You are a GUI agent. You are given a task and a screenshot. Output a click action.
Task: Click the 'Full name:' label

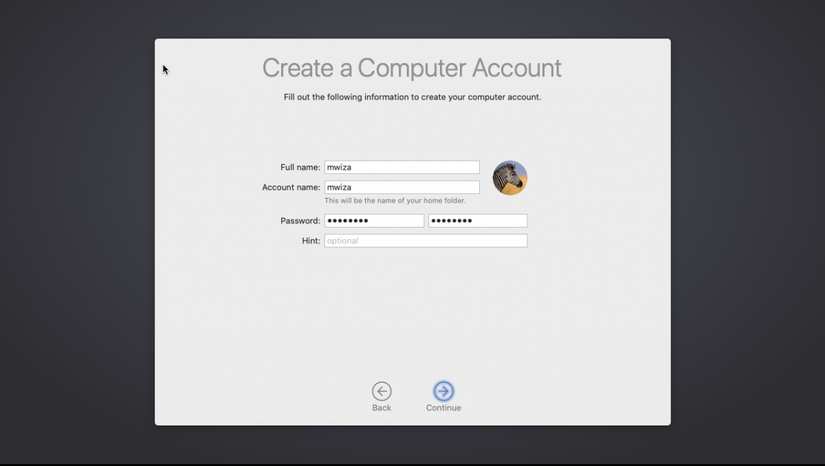pos(300,167)
